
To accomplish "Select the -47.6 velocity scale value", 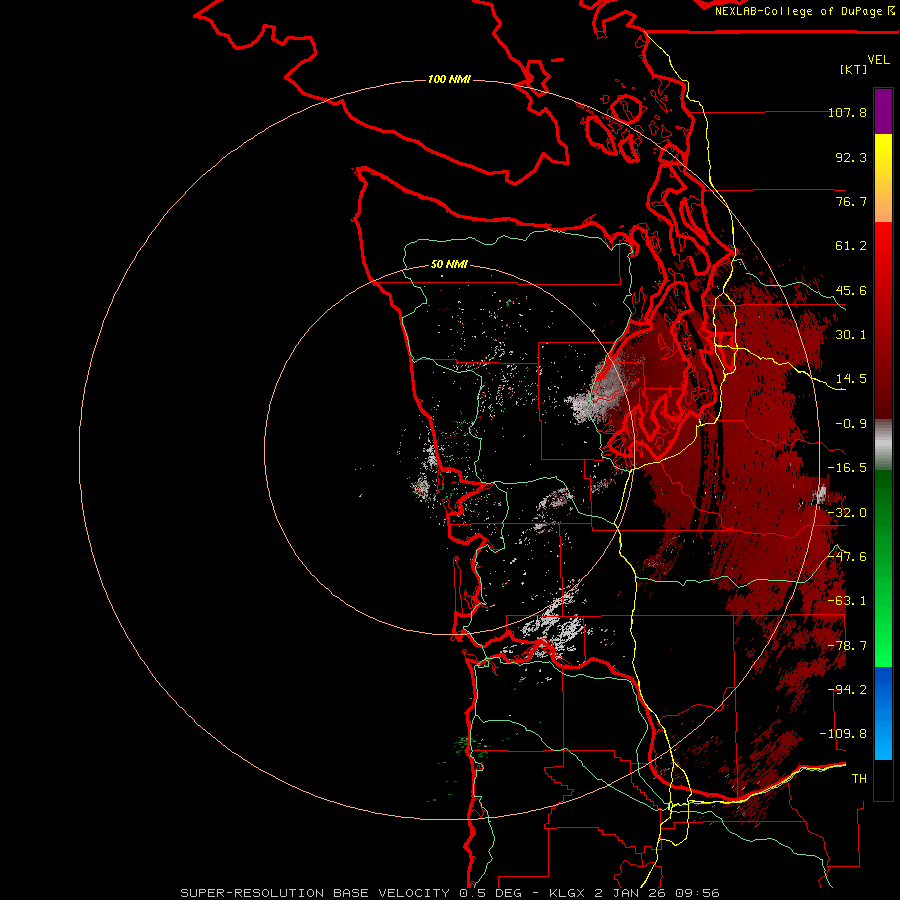I will coord(847,557).
